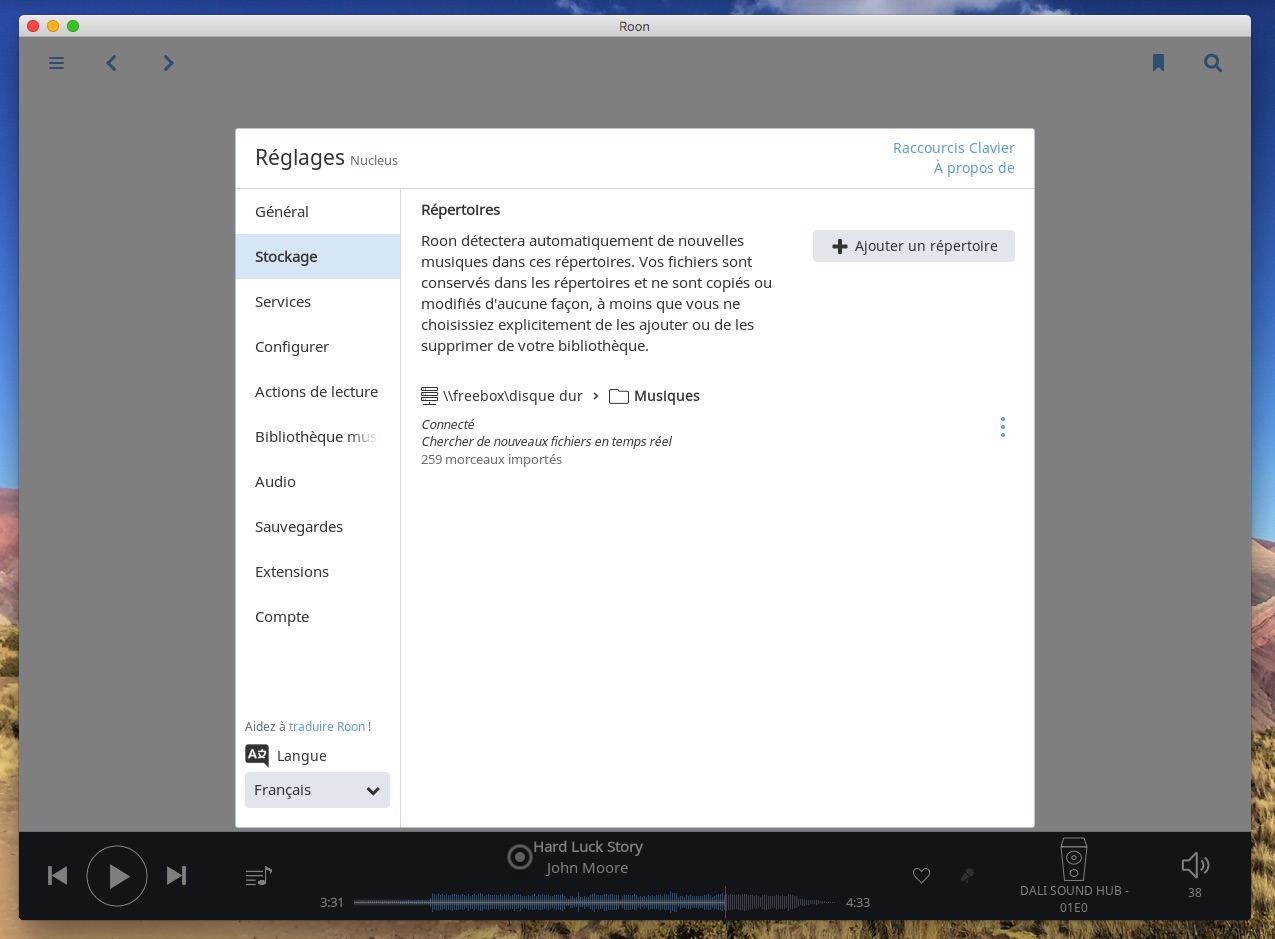Favorite the track with the heart icon

(x=922, y=876)
